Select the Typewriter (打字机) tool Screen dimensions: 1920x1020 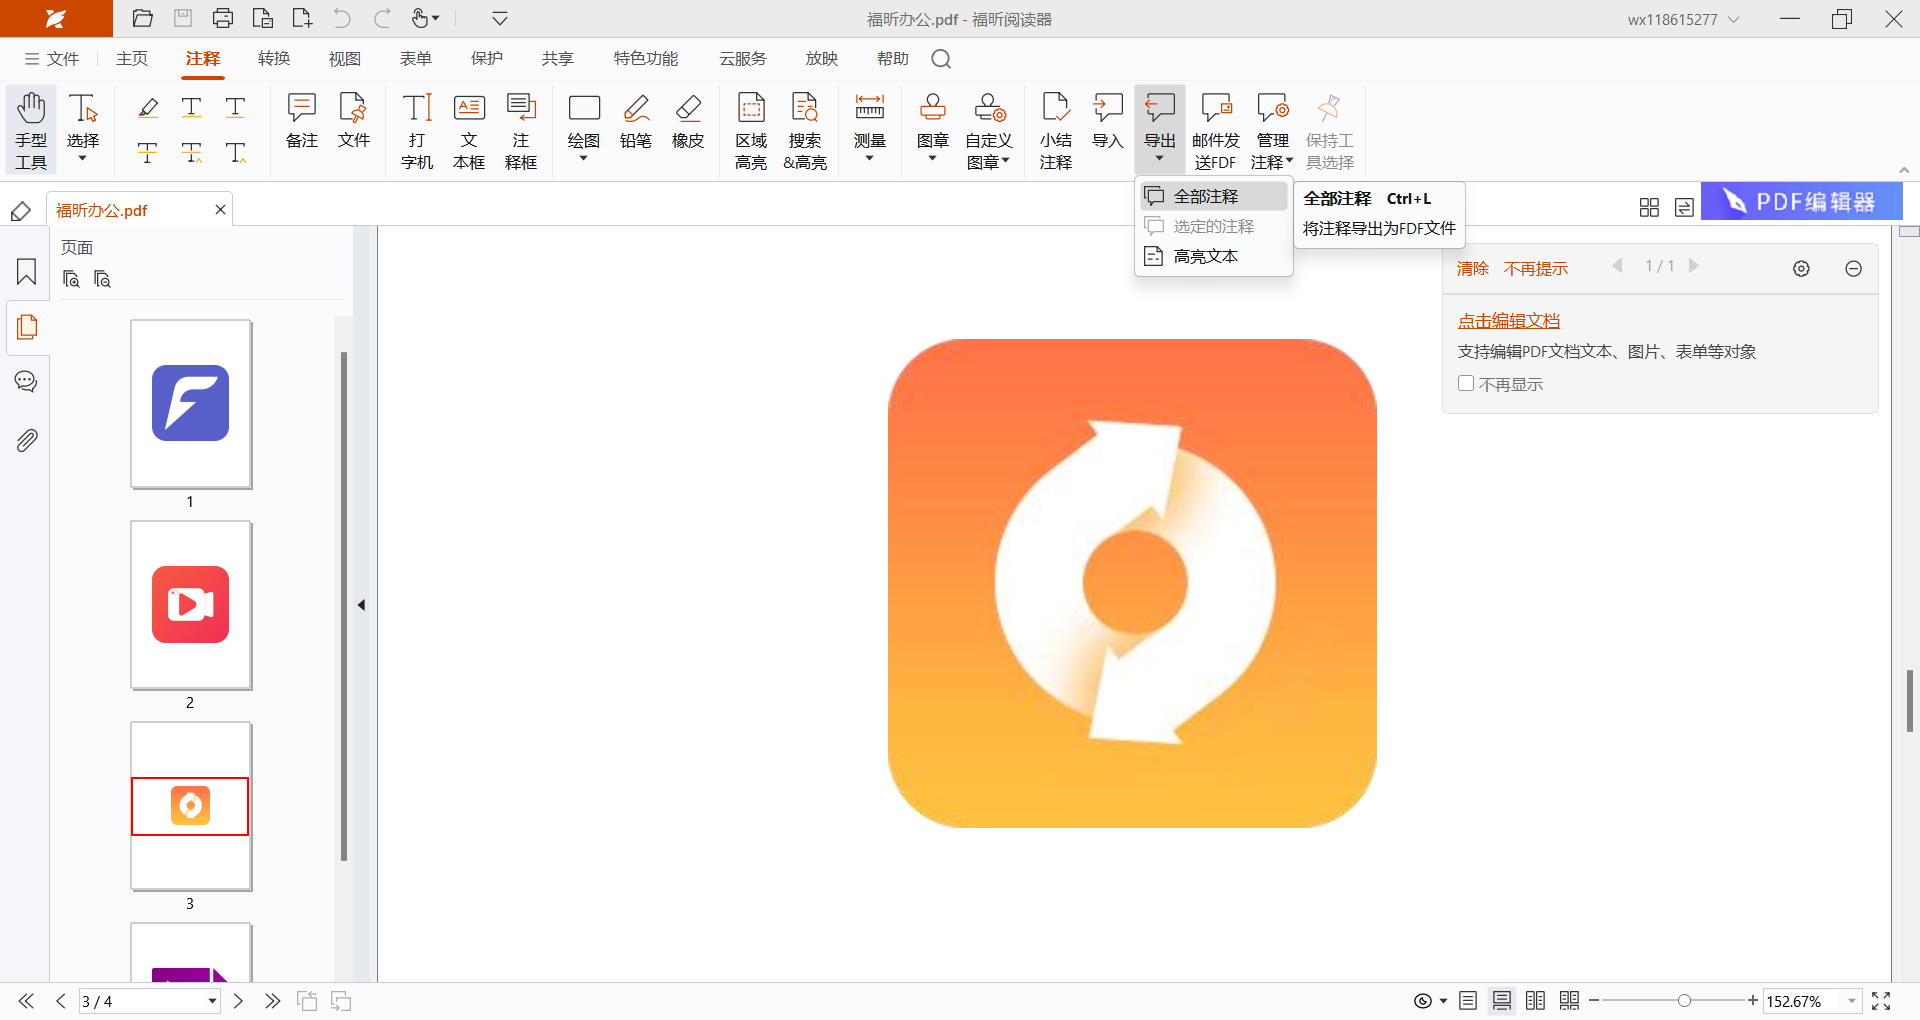tap(417, 130)
